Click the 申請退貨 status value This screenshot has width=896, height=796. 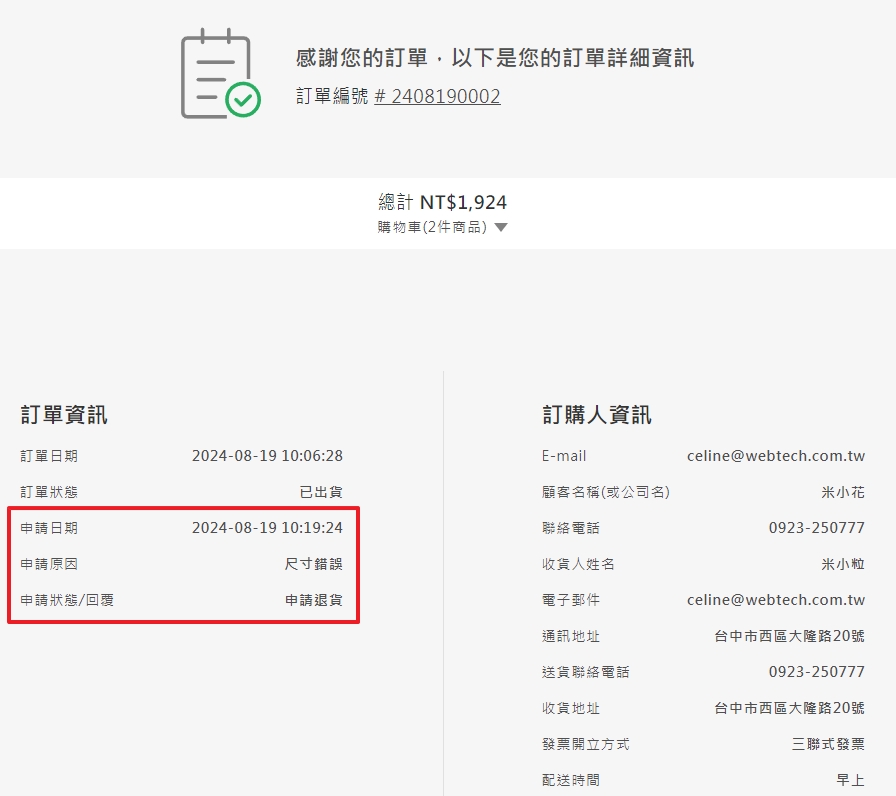pos(314,600)
